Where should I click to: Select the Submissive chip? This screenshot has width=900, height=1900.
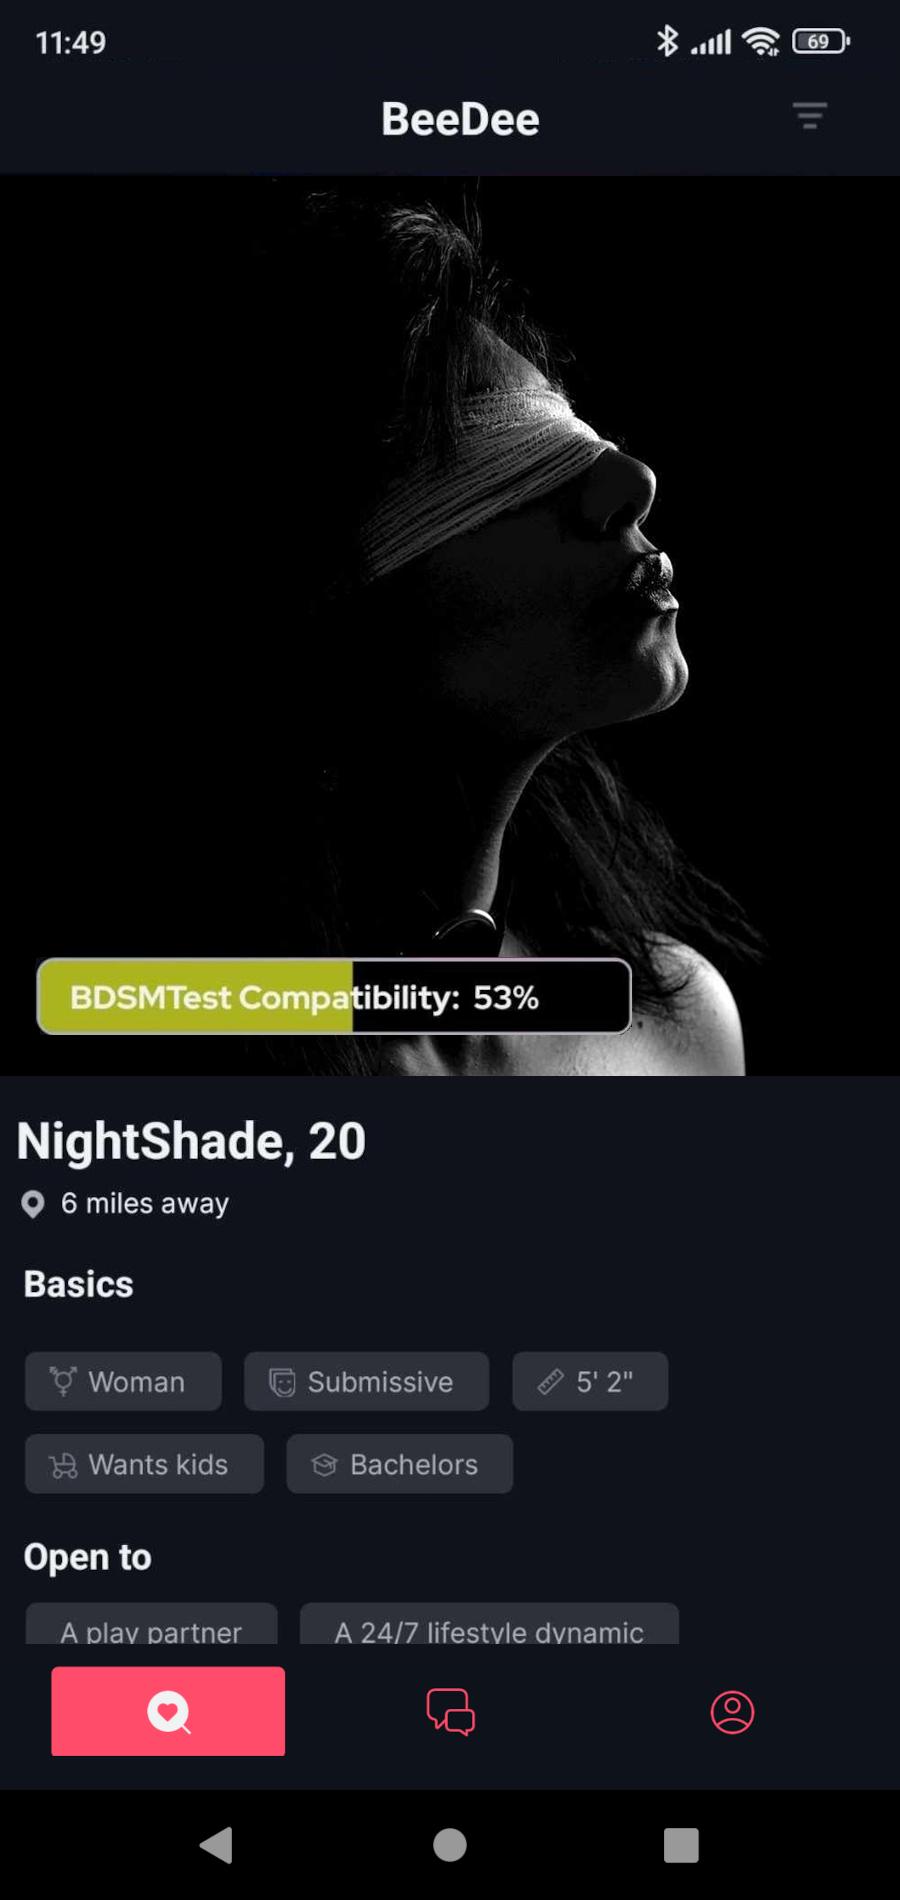coord(366,1381)
